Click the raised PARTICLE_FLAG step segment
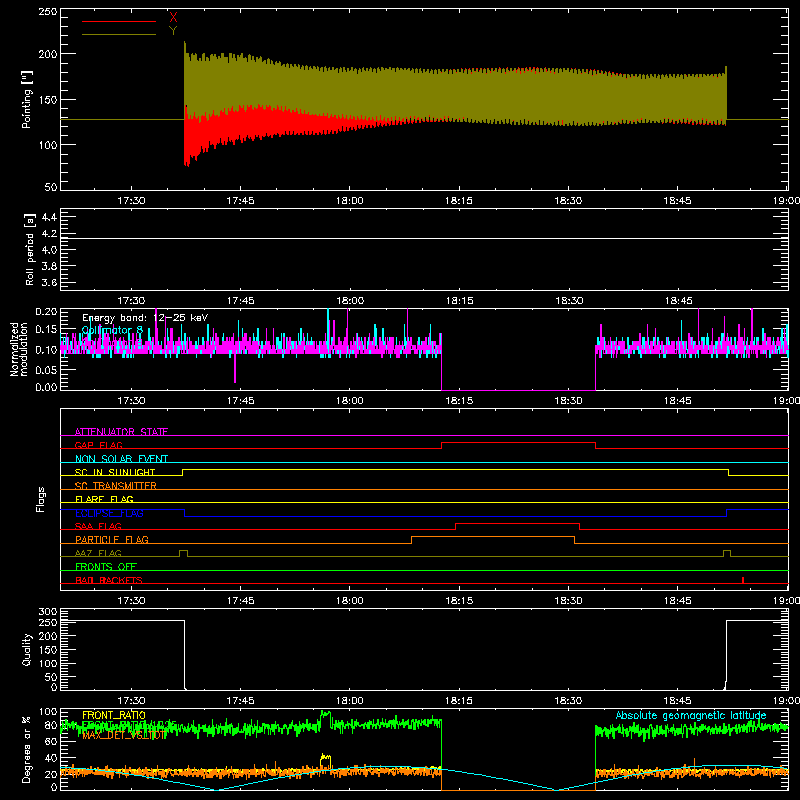The image size is (800, 800). [493, 537]
